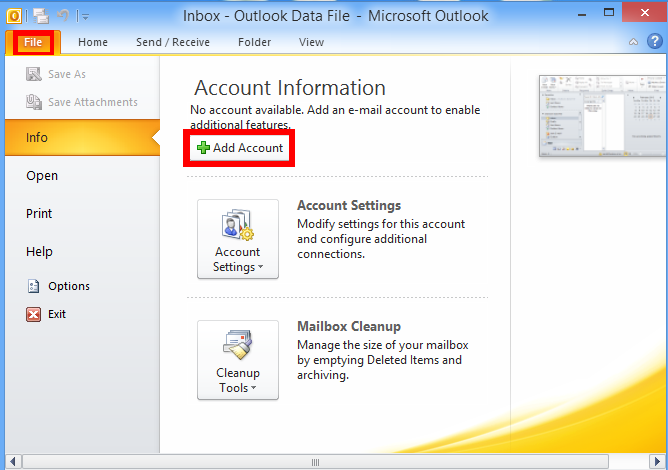This screenshot has height=470, width=668.
Task: Click the blue Help question mark icon
Action: pyautogui.click(x=654, y=42)
